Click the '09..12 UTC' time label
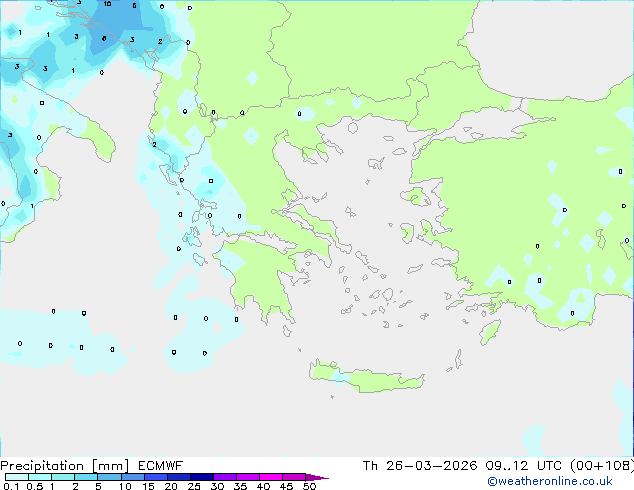This screenshot has width=634, height=490. tap(523, 466)
